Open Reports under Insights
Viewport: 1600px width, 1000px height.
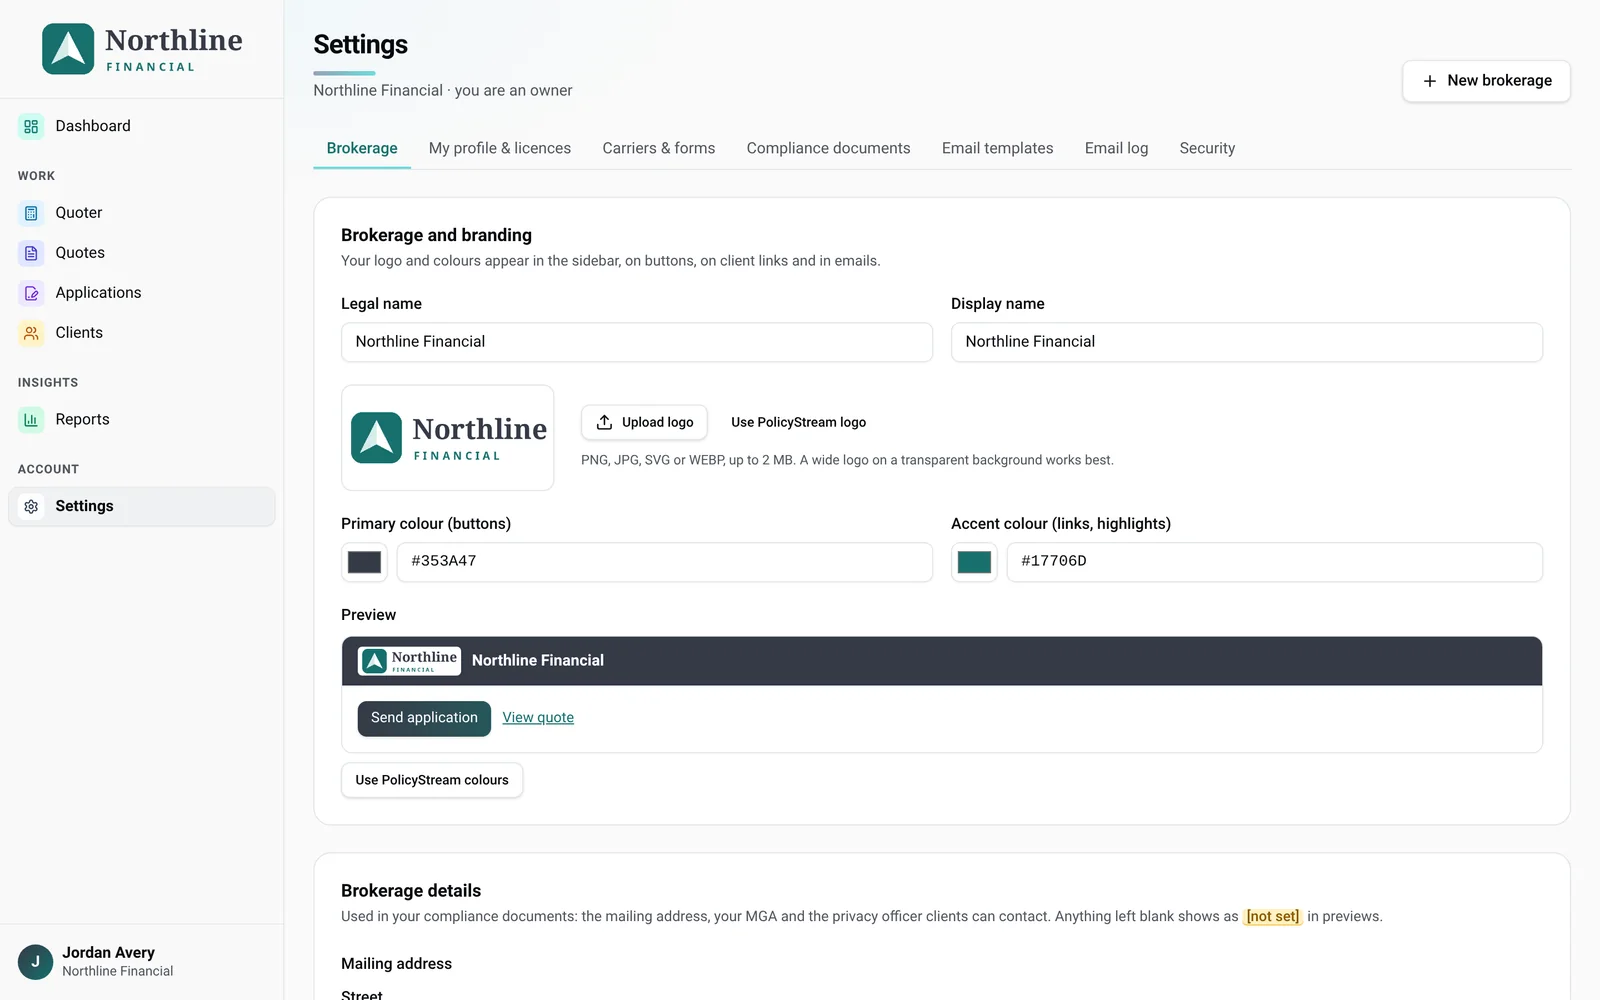click(x=142, y=420)
